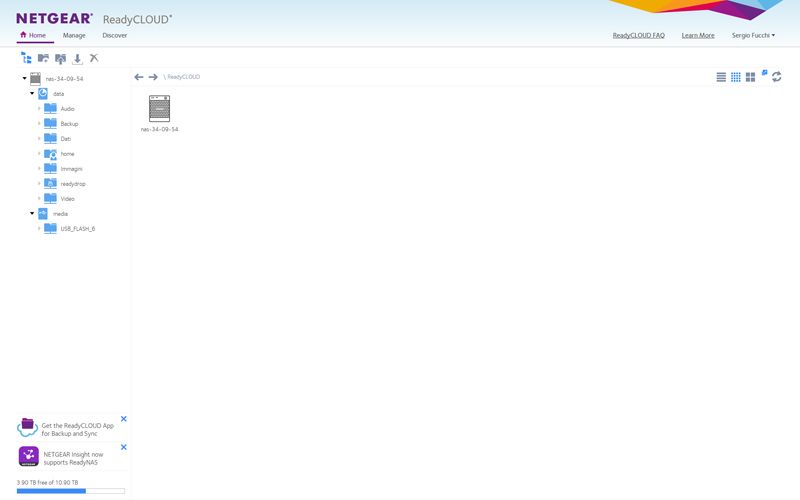This screenshot has width=800, height=500.
Task: Click the Dati folder icon
Action: tap(50, 138)
